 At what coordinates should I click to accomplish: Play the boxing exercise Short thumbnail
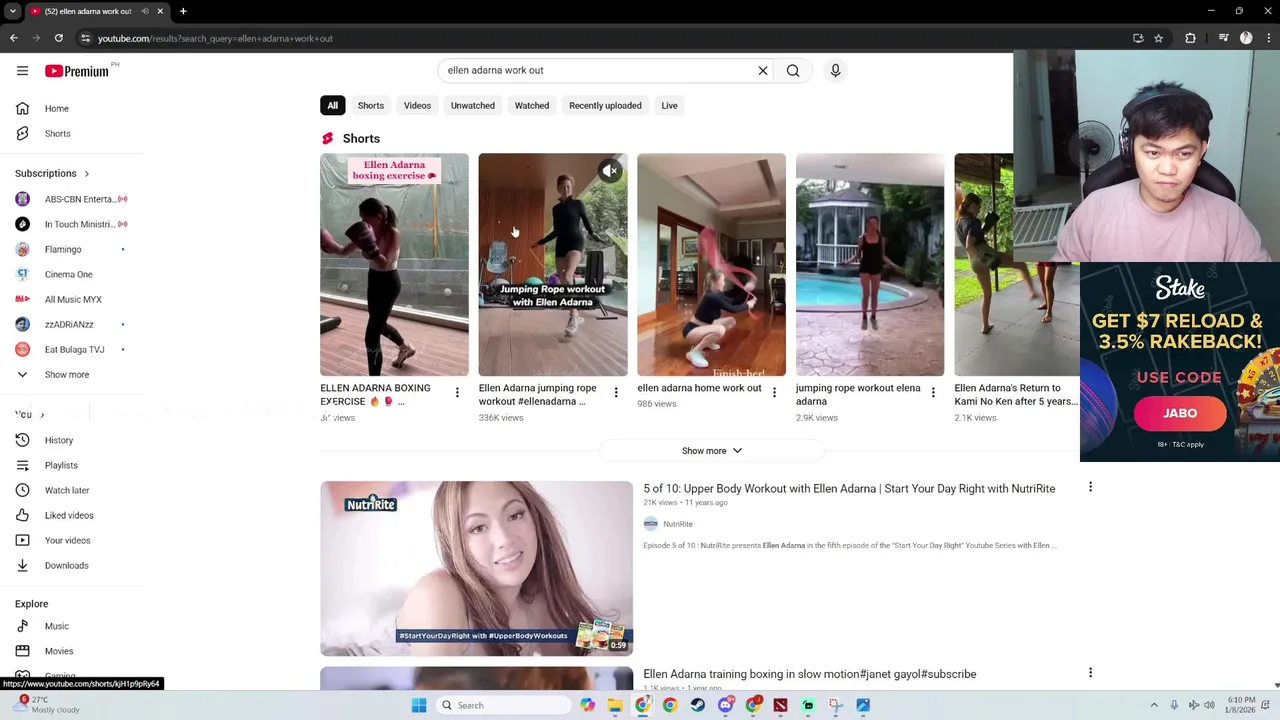pyautogui.click(x=394, y=265)
